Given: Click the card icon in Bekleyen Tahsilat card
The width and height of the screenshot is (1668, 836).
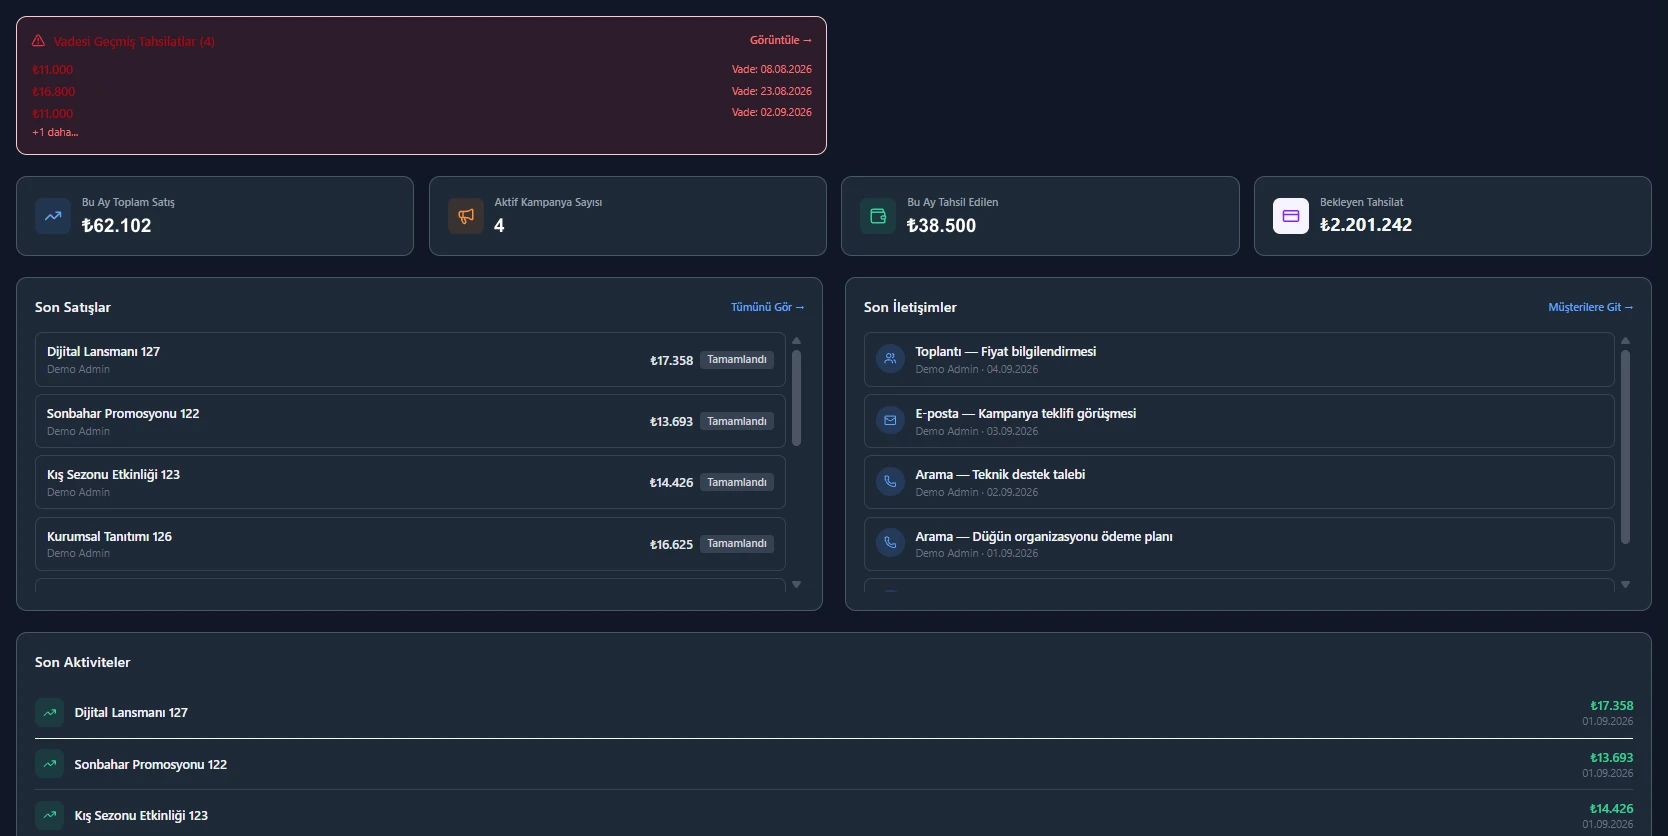Looking at the screenshot, I should 1291,216.
